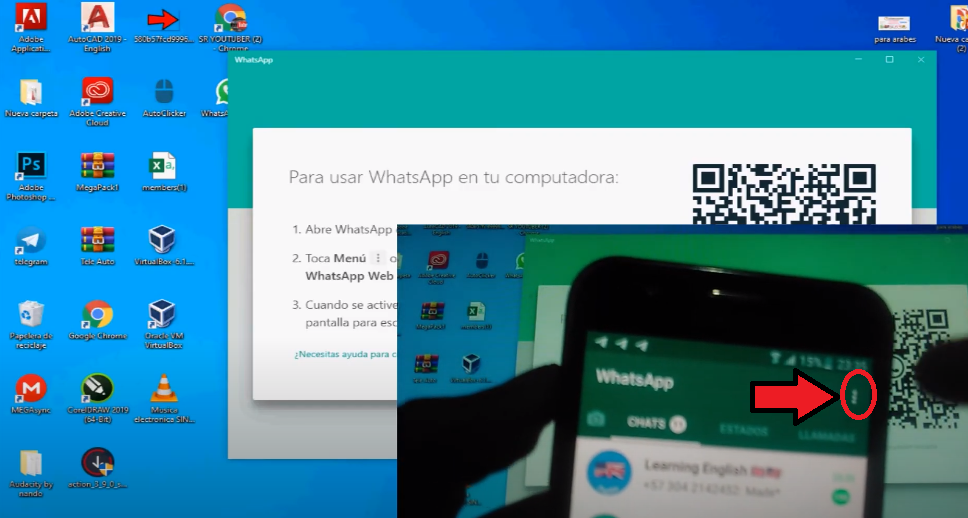Launch the AutoClicker desktop icon
Screen dimensions: 968x518
point(164,98)
